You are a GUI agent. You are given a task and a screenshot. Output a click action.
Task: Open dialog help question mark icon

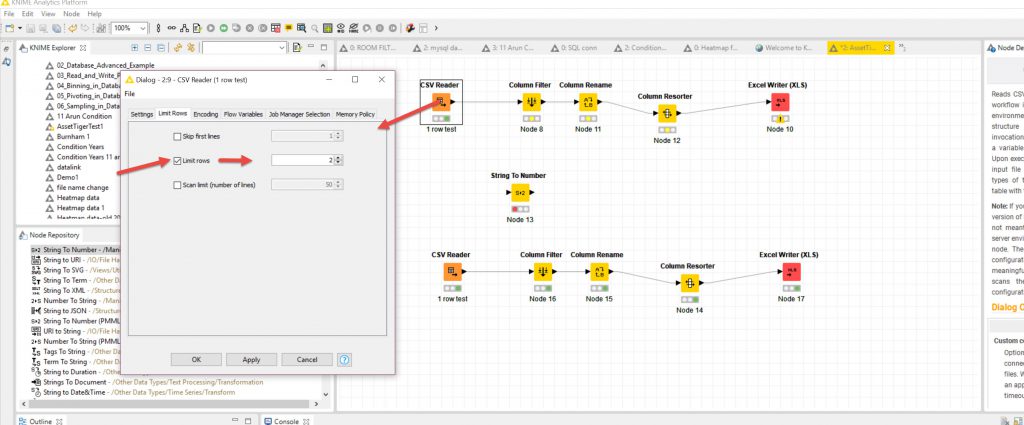point(344,359)
